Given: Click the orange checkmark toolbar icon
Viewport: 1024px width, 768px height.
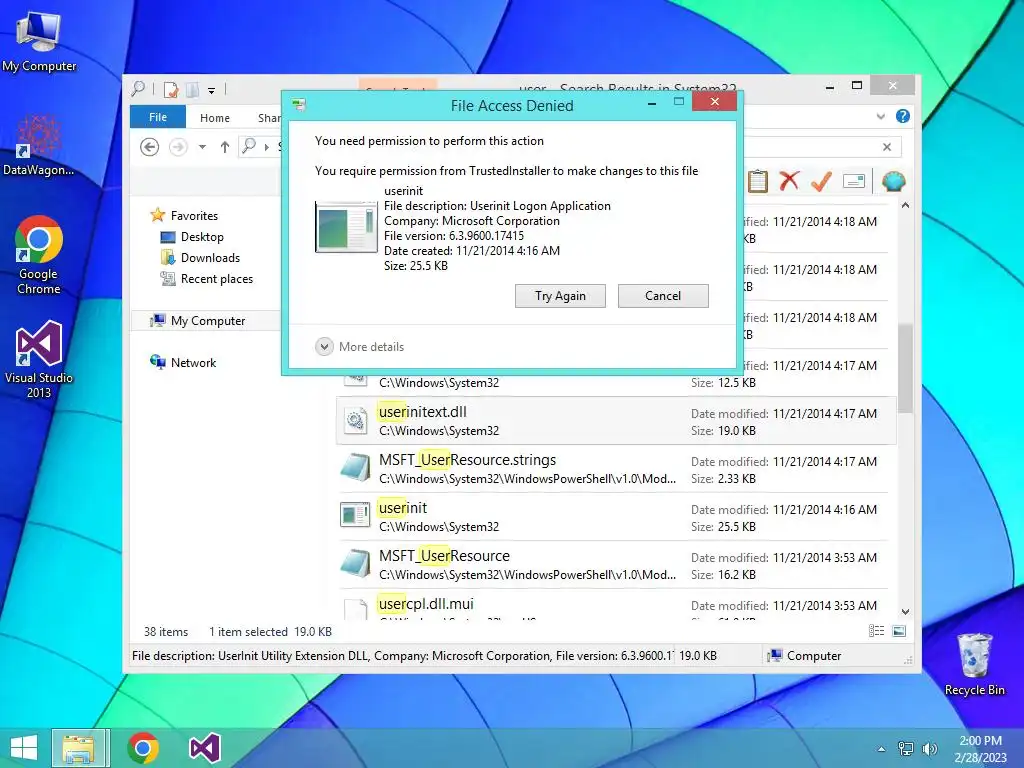Looking at the screenshot, I should click(x=821, y=181).
